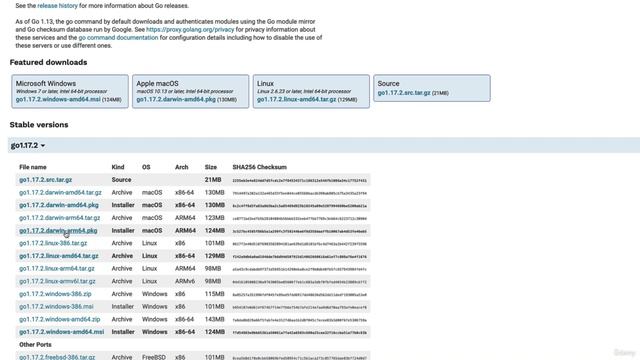Click the Size column header
640x360 pixels.
tap(211, 167)
